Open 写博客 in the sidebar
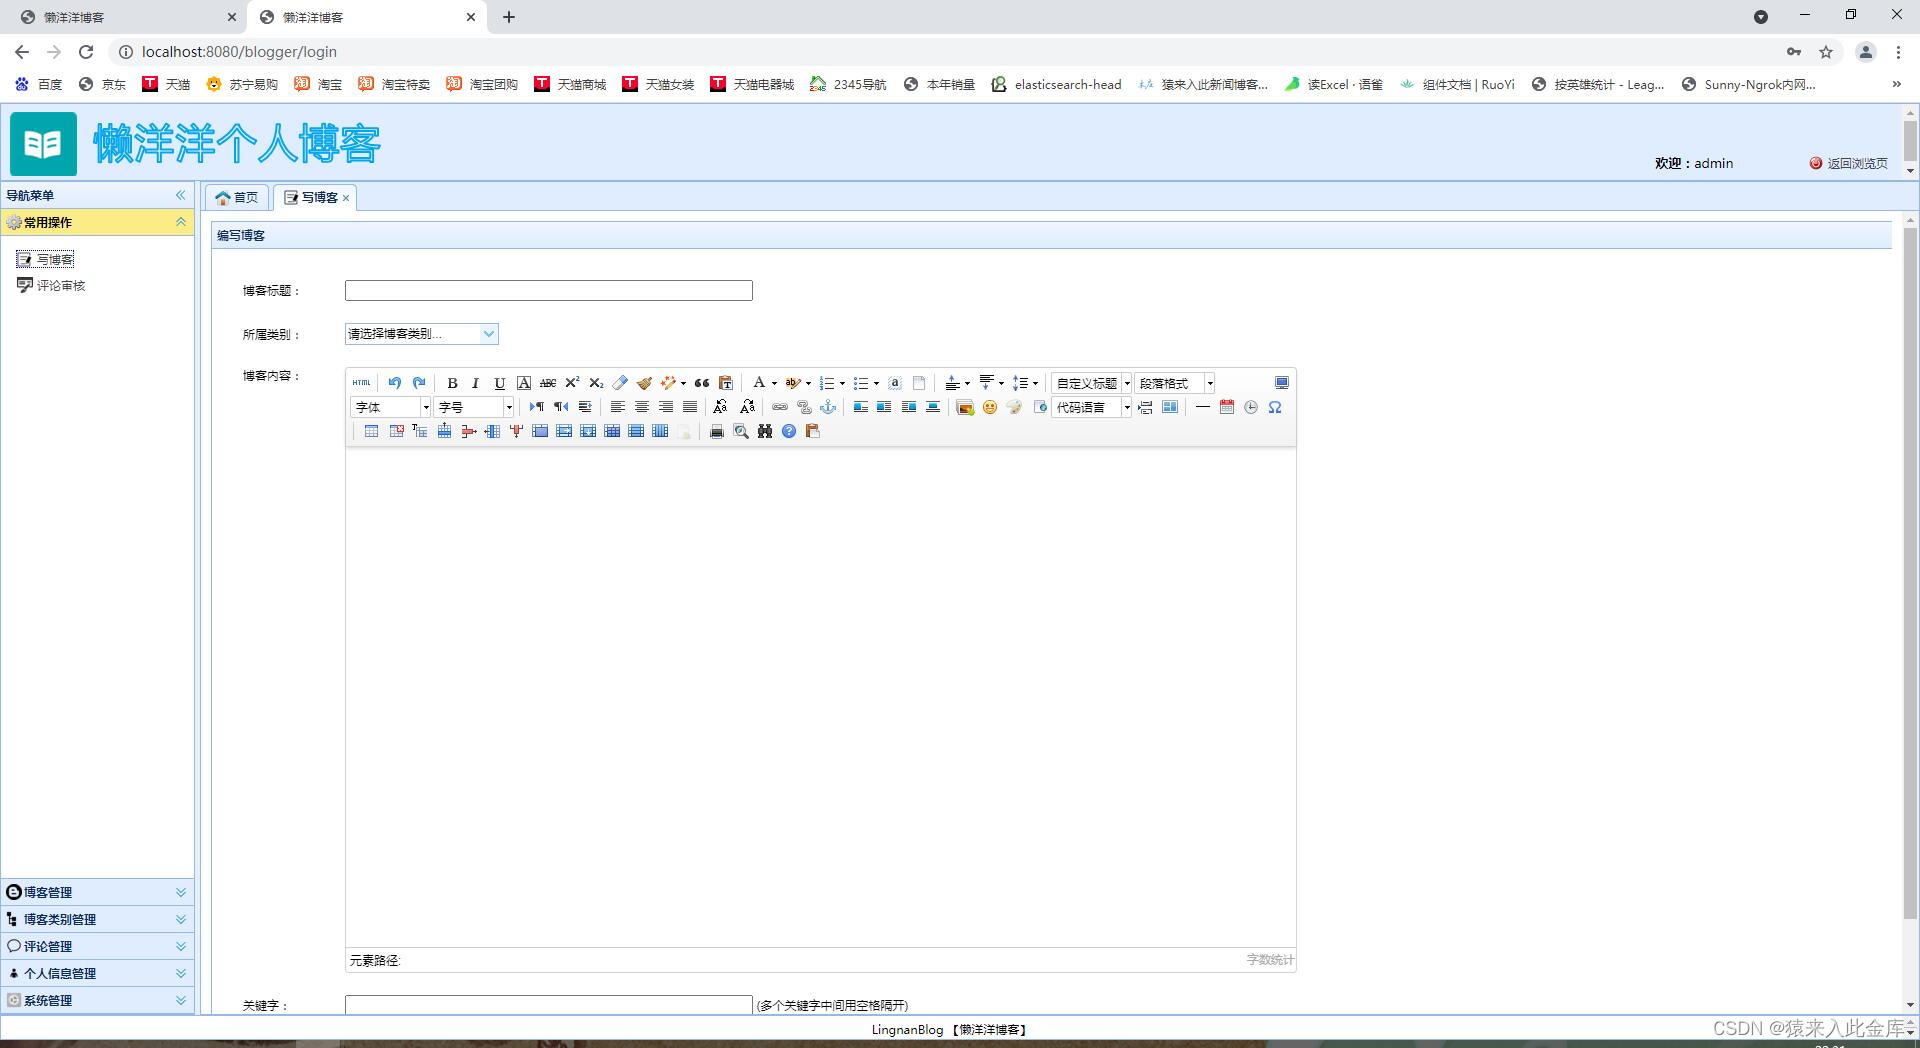This screenshot has width=1920, height=1048. click(x=46, y=260)
